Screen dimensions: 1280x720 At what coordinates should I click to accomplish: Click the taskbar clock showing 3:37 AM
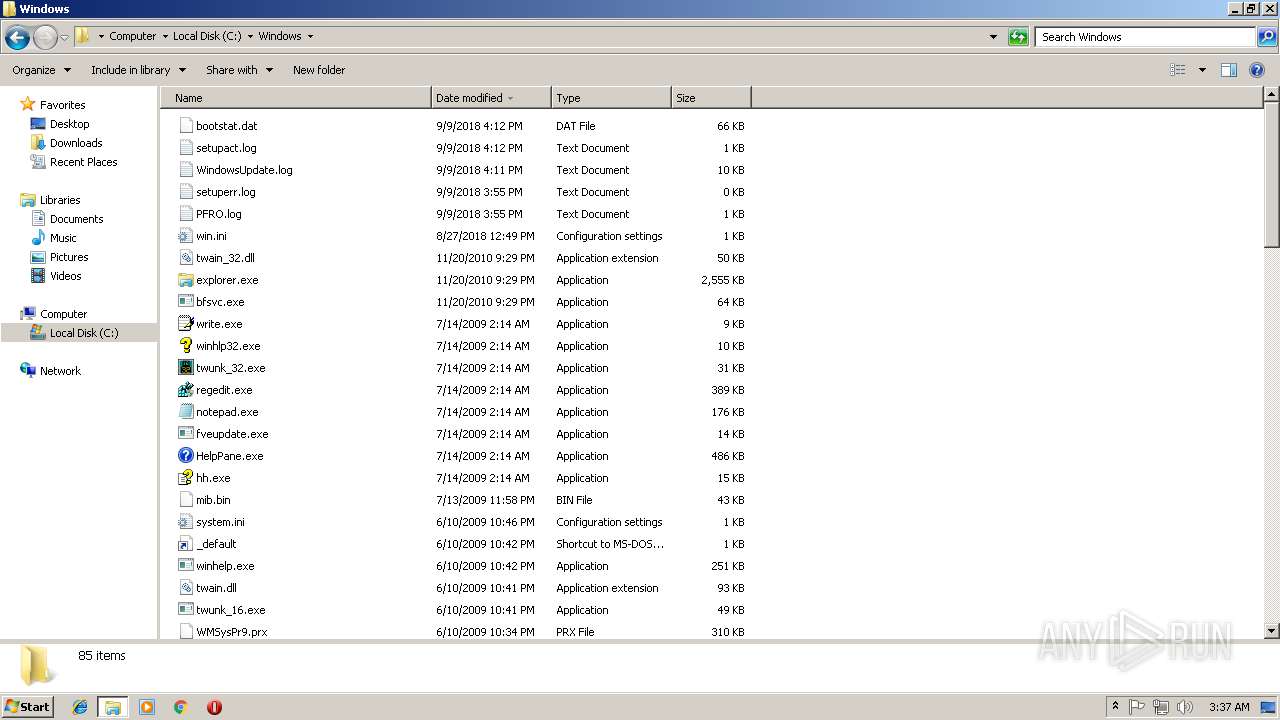1229,707
